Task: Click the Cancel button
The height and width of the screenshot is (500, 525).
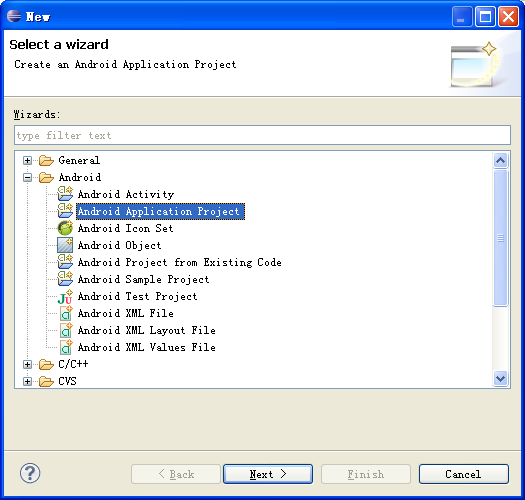Action: pos(464,474)
